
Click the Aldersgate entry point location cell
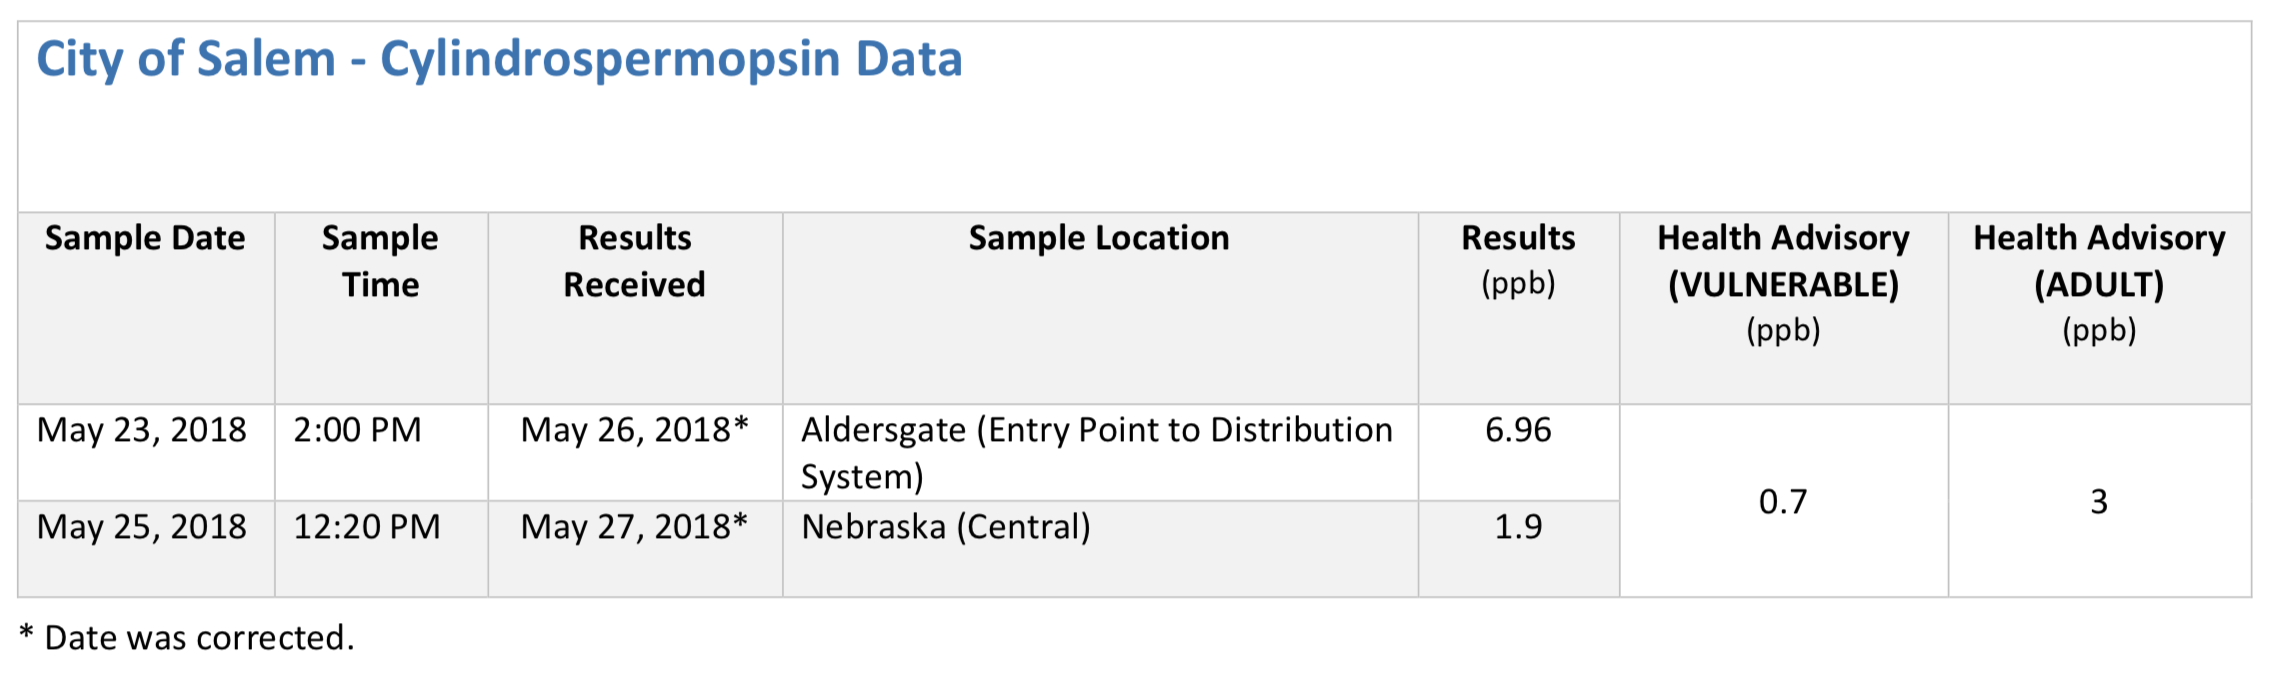[1096, 452]
